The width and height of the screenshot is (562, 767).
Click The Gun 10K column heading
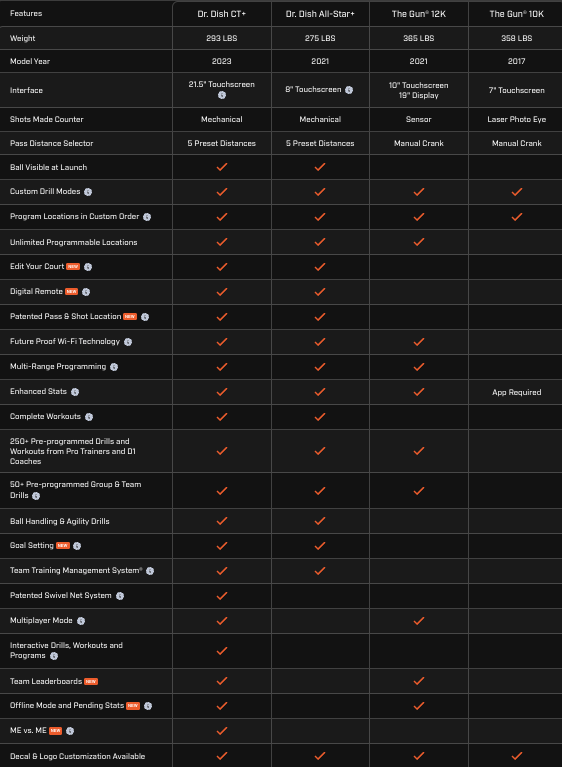pos(517,14)
